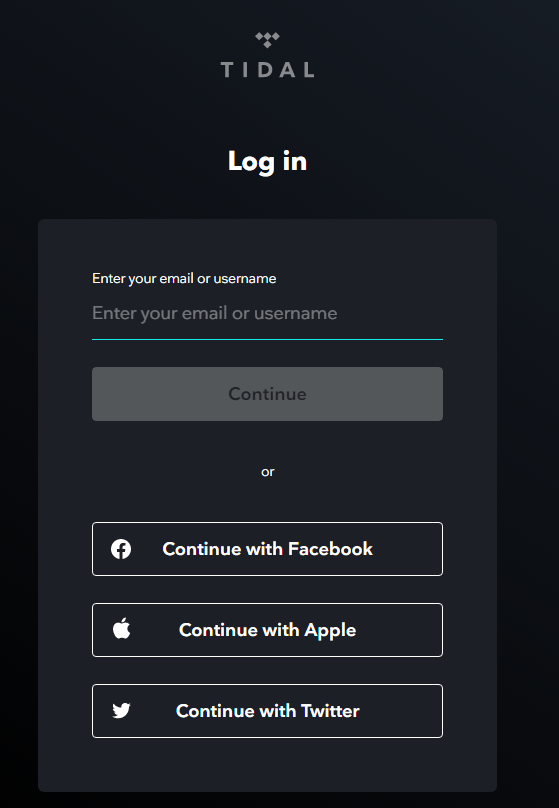Click the grey placeholder text inside the username field

[215, 313]
